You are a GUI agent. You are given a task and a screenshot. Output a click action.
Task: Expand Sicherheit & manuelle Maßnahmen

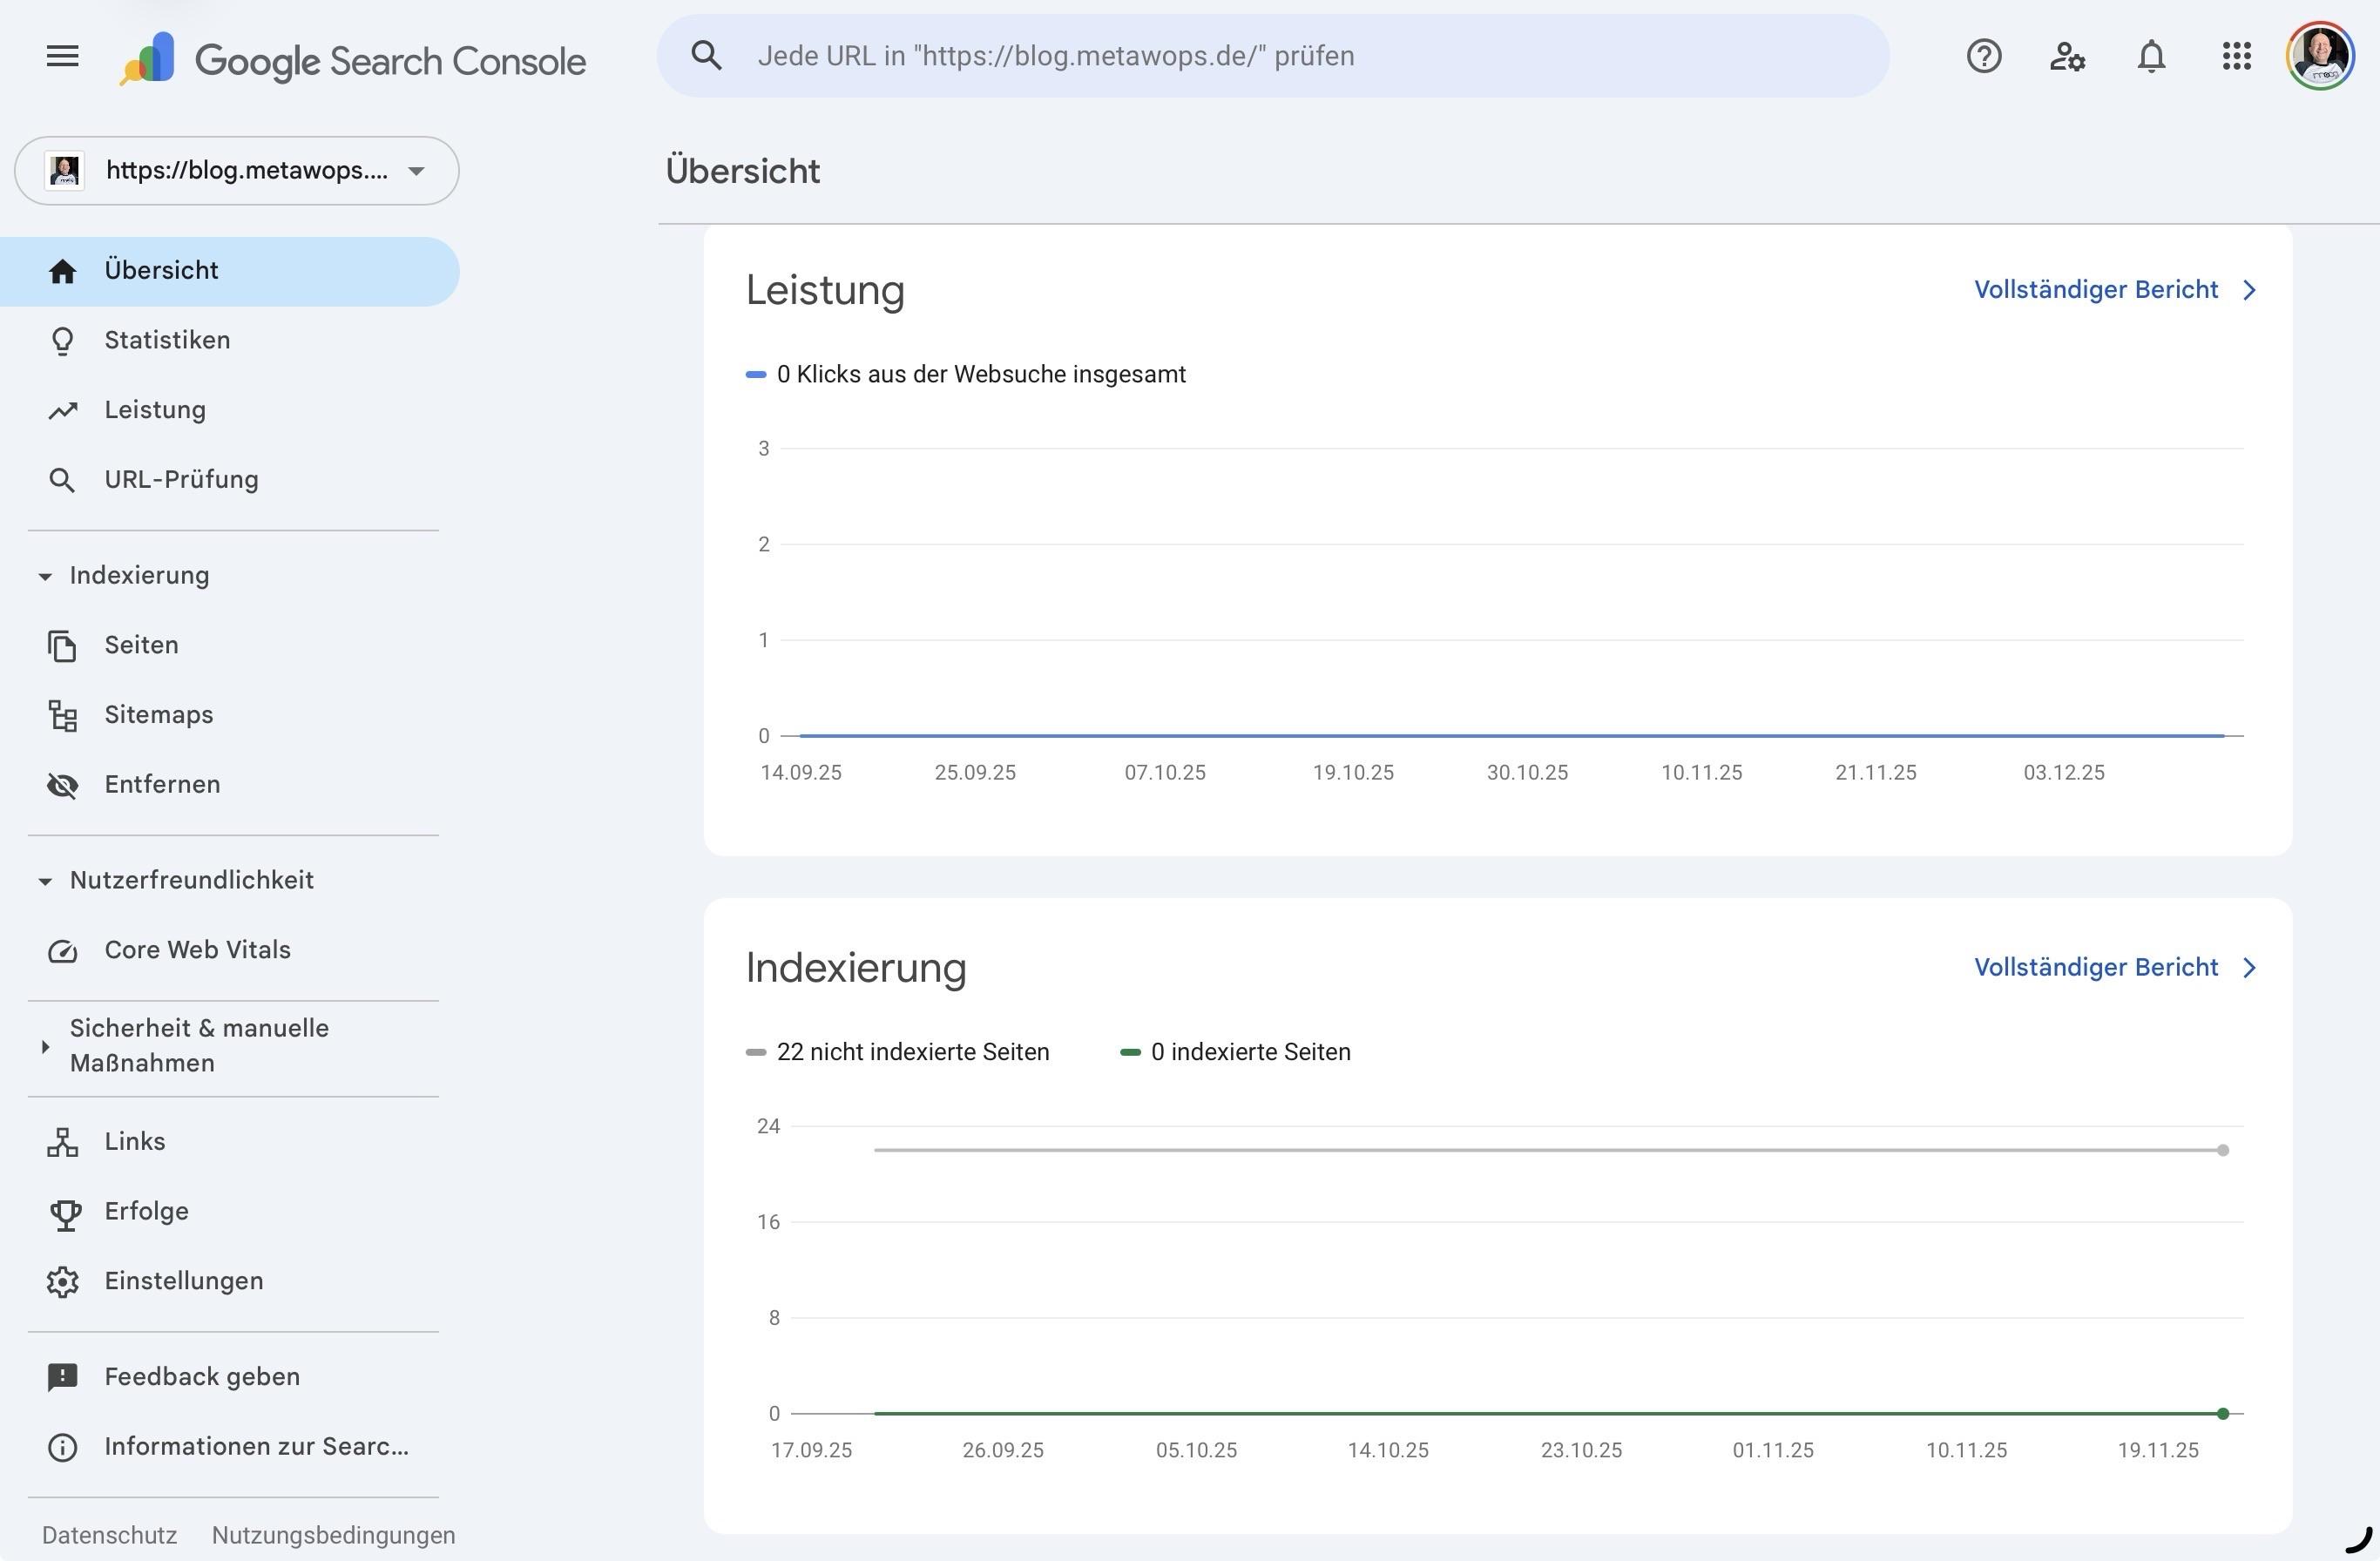(45, 1046)
